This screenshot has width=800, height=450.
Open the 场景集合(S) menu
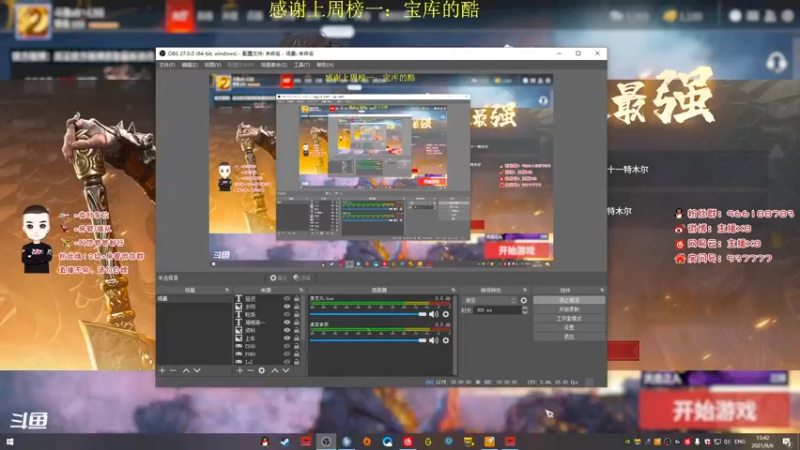[273, 65]
